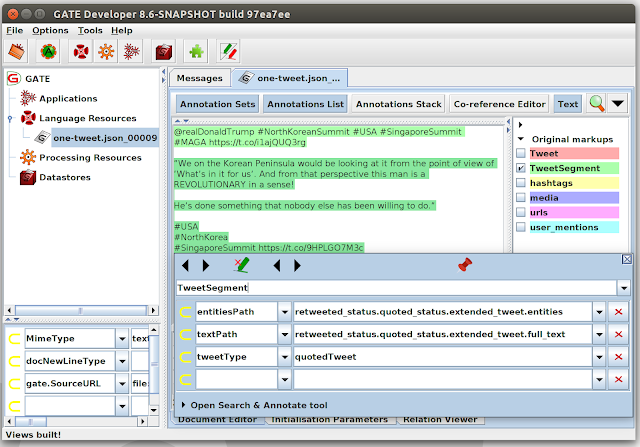The height and width of the screenshot is (447, 640).
Task: Click in the TweetSegment annotation type field
Action: [x=396, y=288]
